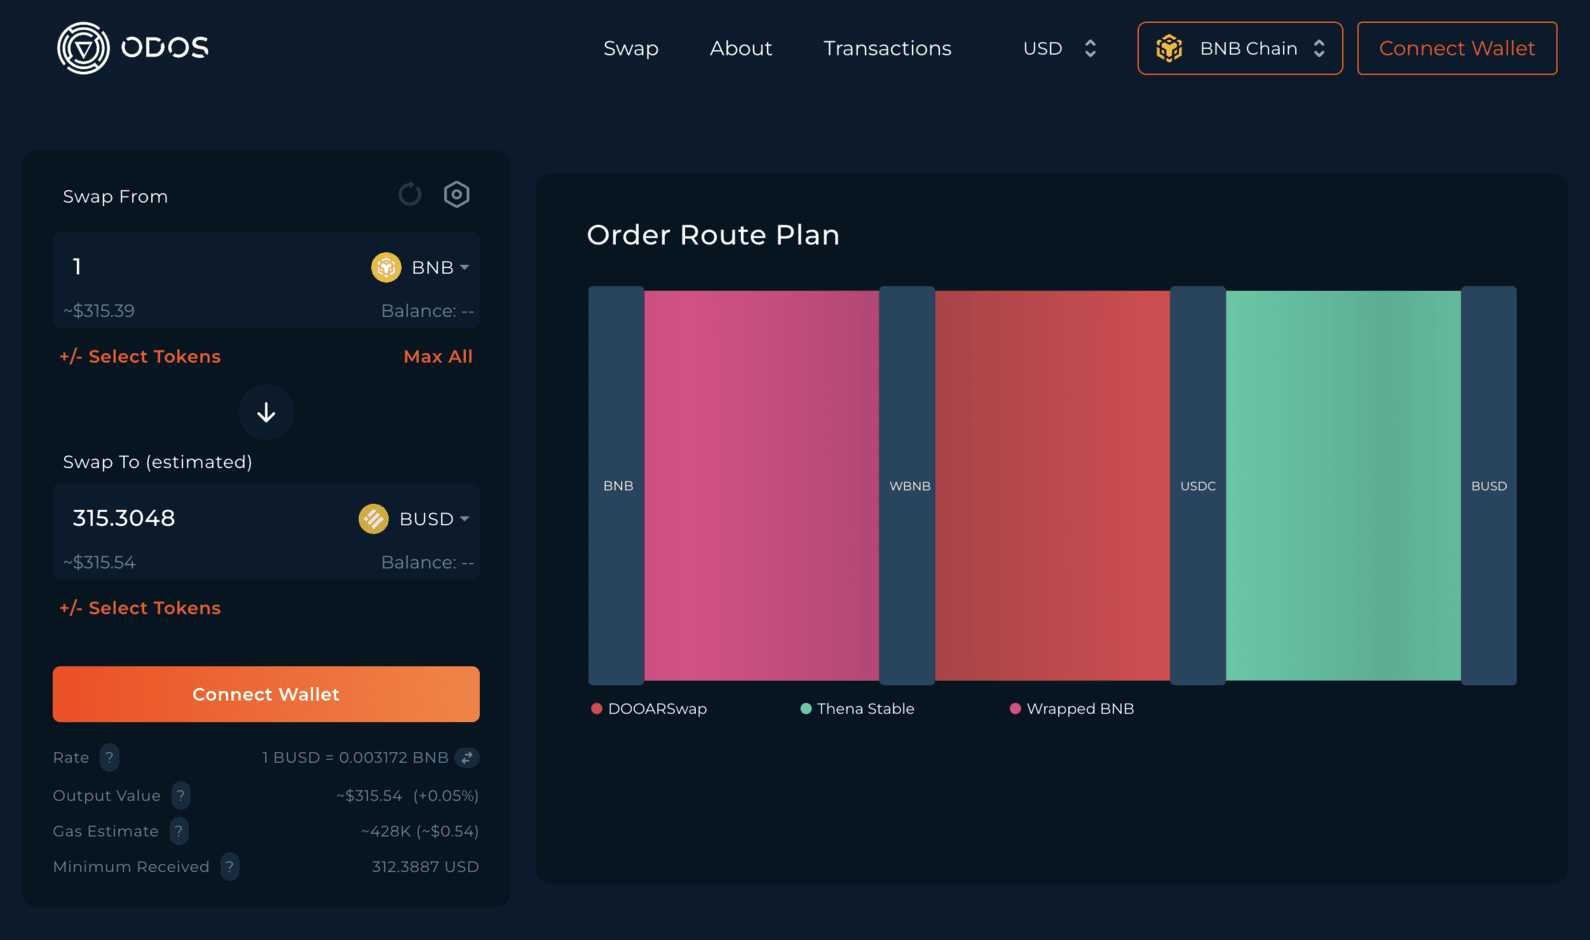Show help for Rate question mark
The width and height of the screenshot is (1590, 940).
(x=110, y=758)
